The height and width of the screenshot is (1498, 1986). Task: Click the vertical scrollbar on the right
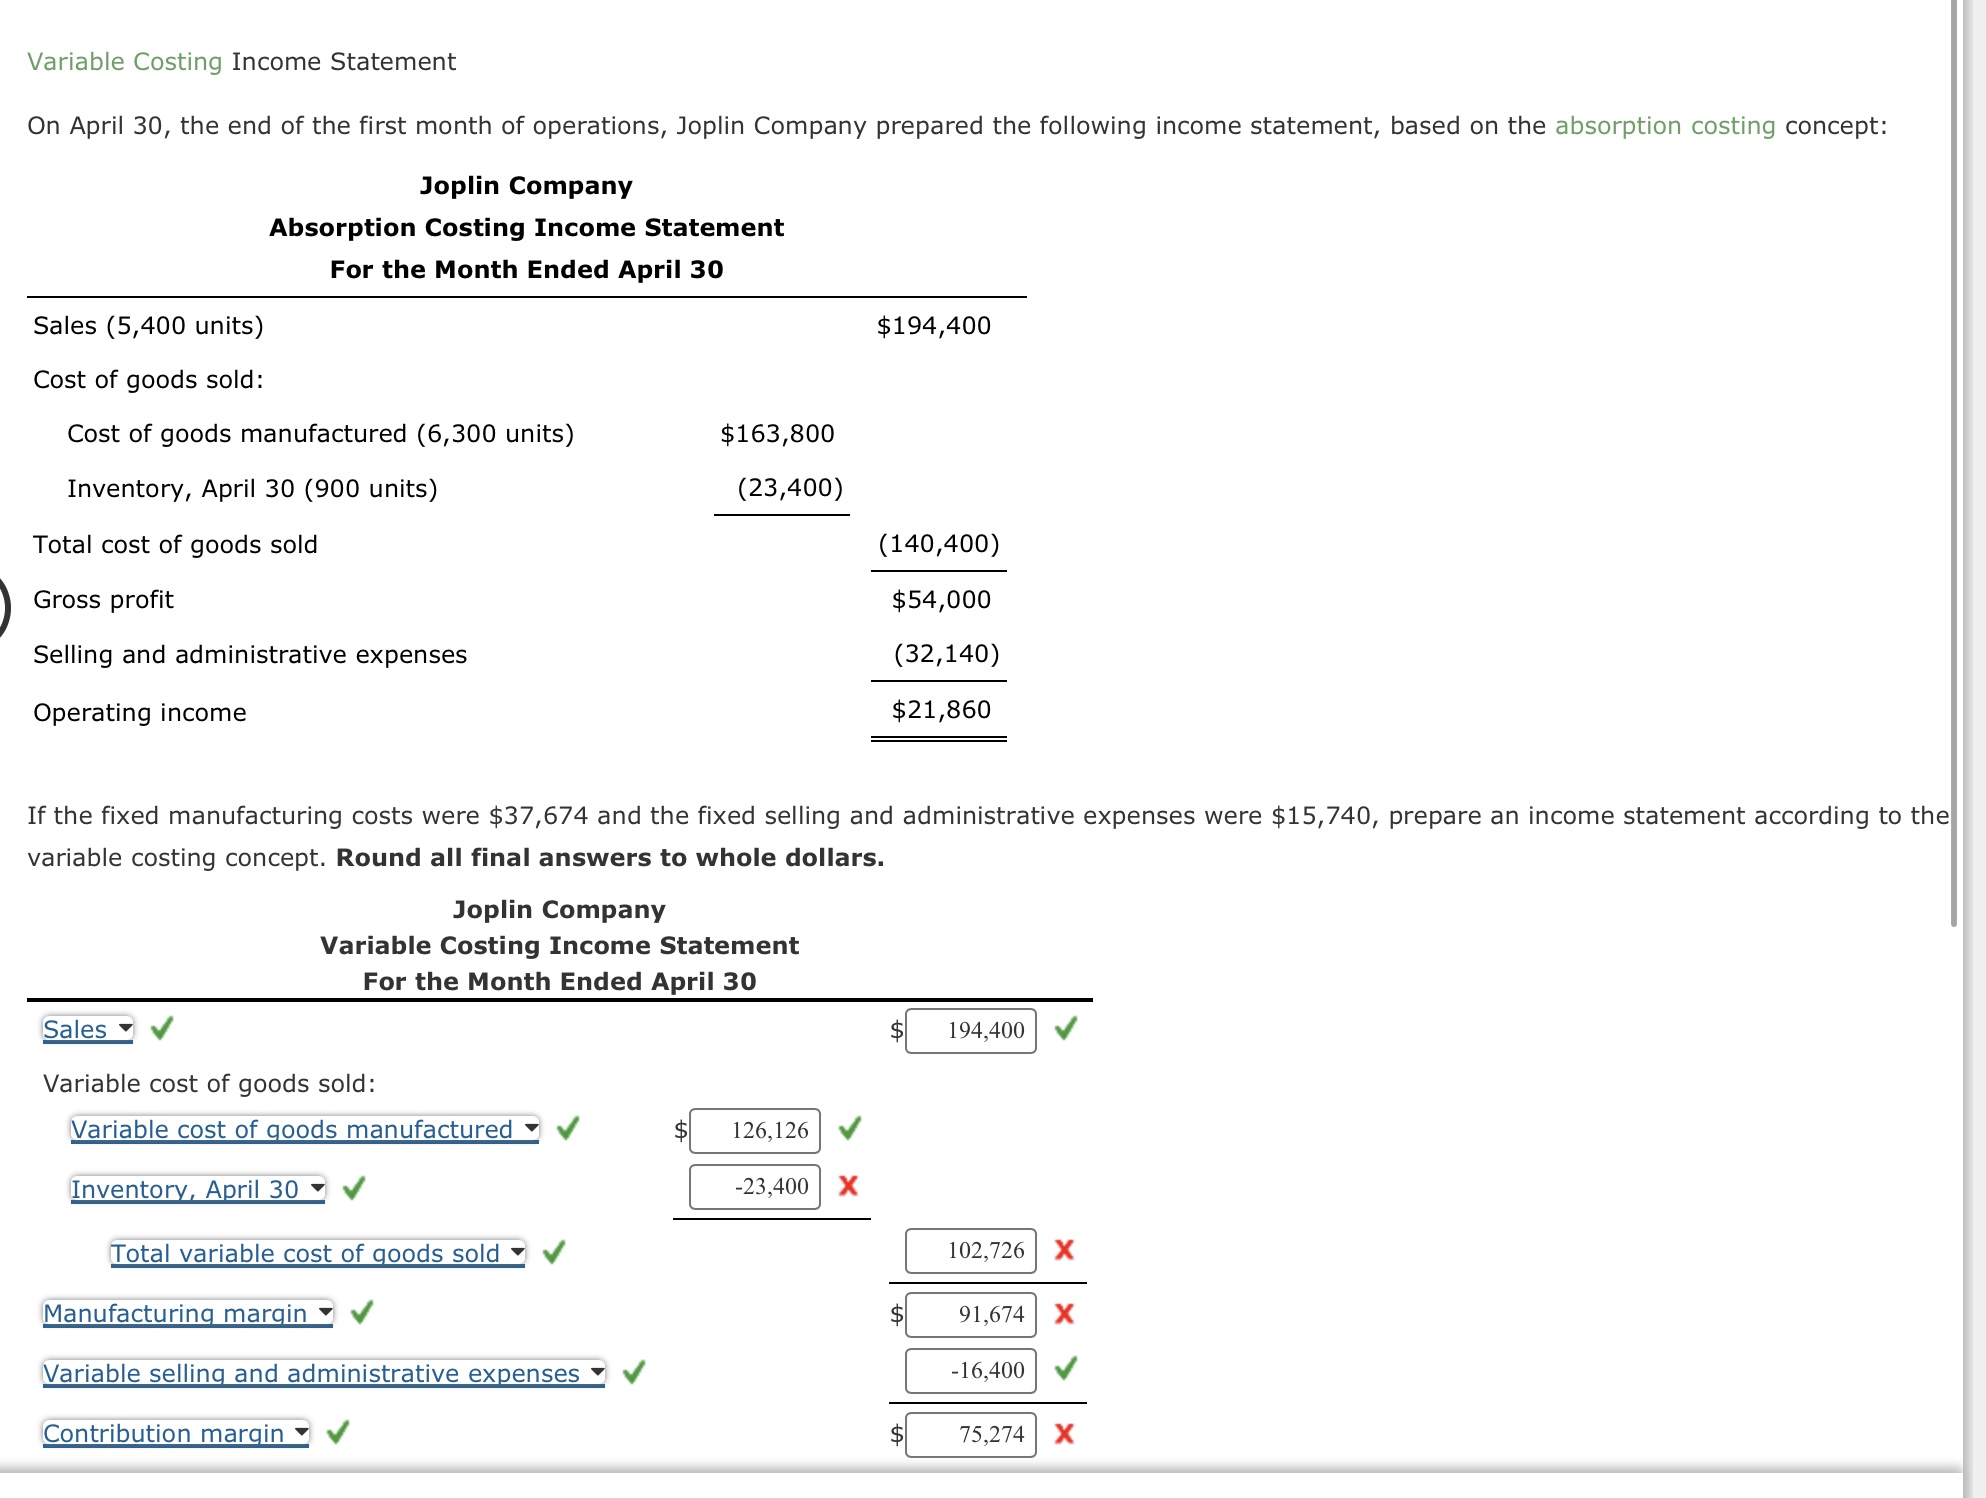pos(1954,463)
